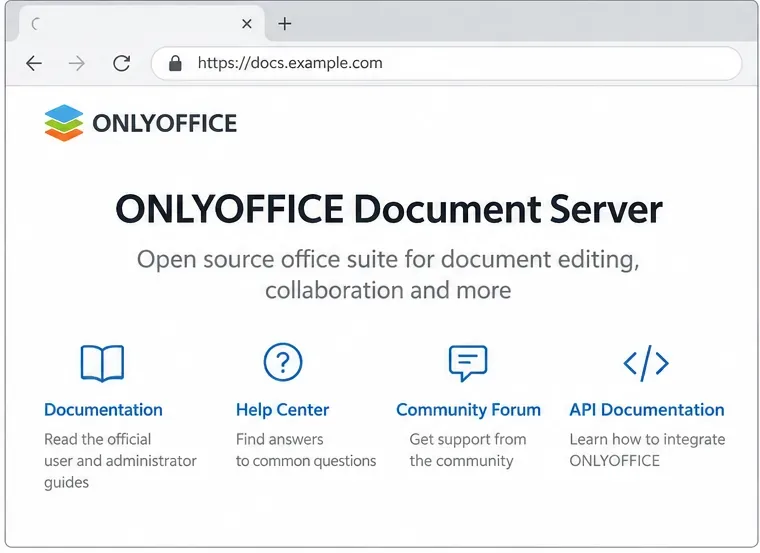Click "Learn how to integrate ONLYOFFICE" text
This screenshot has width=760, height=553.
pos(647,450)
